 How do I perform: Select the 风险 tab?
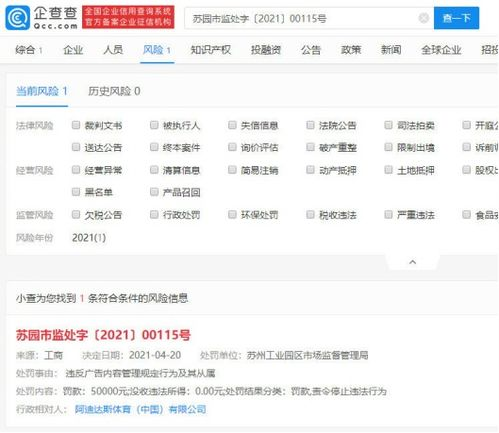[x=157, y=50]
